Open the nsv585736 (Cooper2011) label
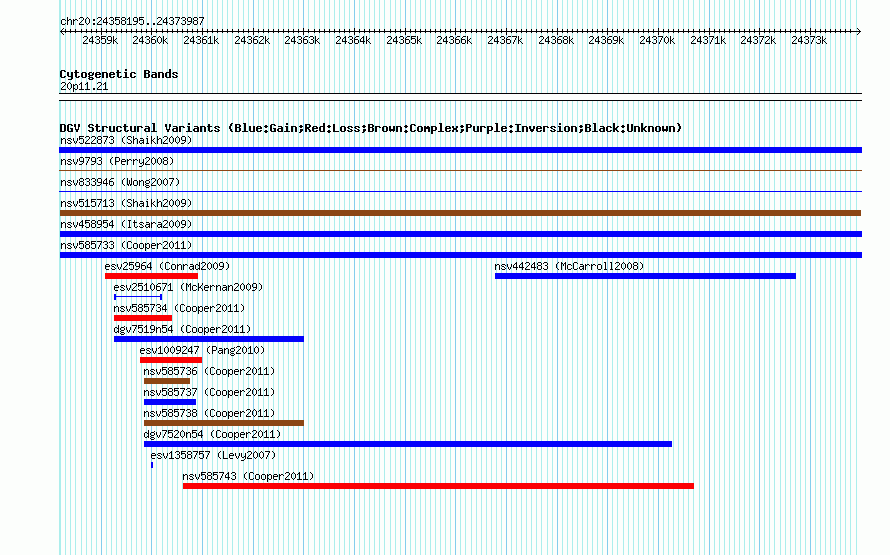Screen dimensions: 890x555 [x=209, y=371]
